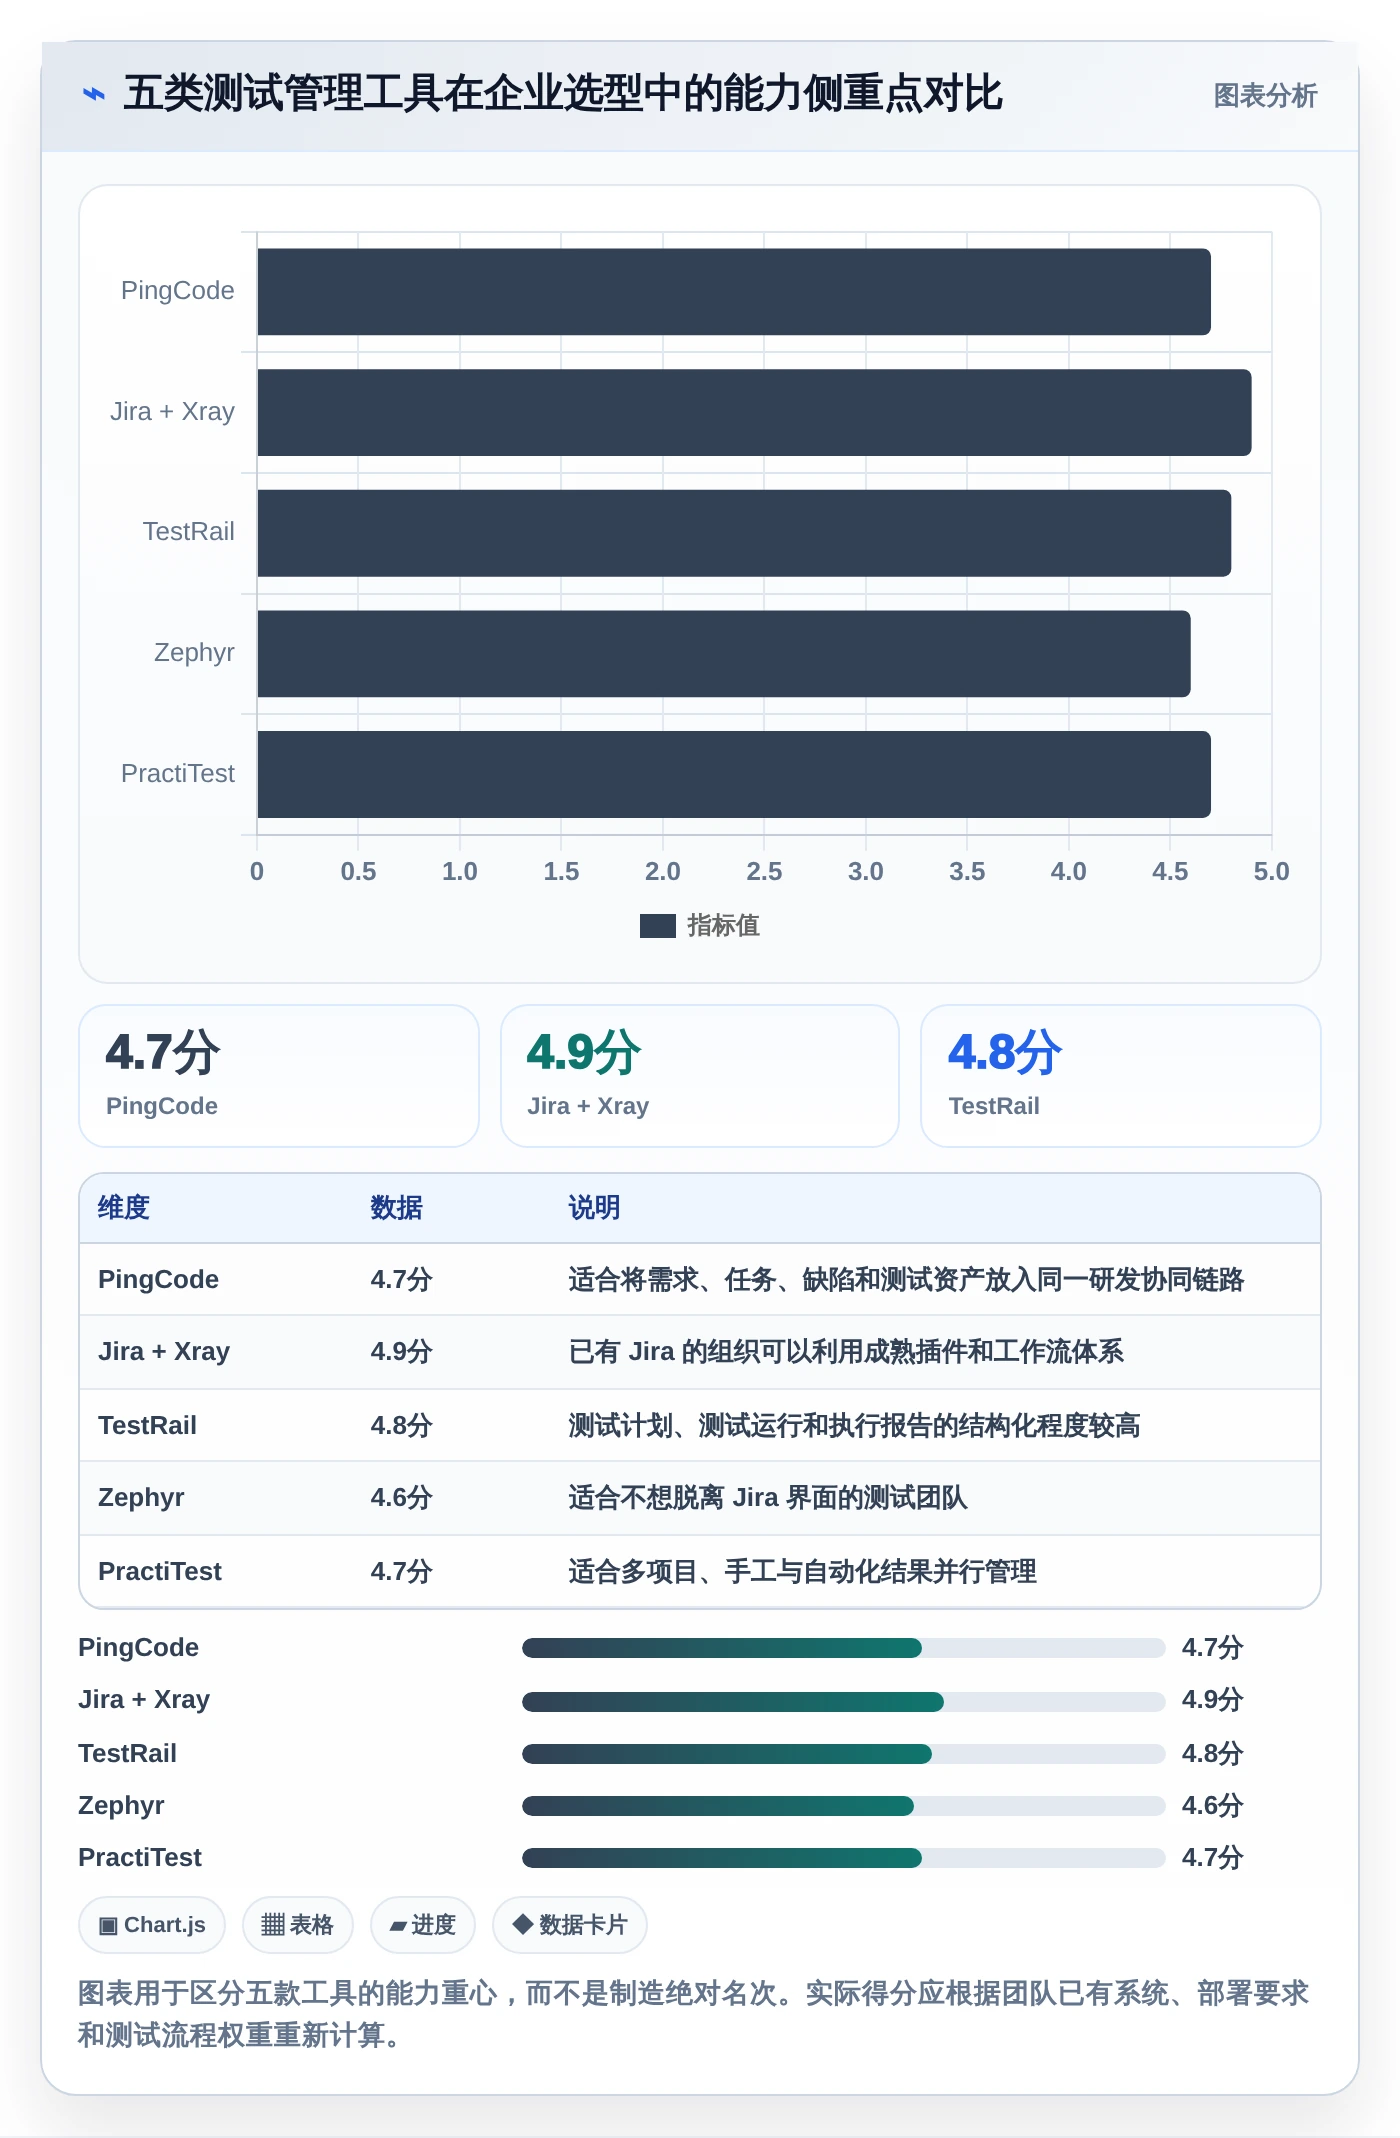Click the 4.9分 cell in the table
This screenshot has width=1400, height=2138.
[x=401, y=1352]
